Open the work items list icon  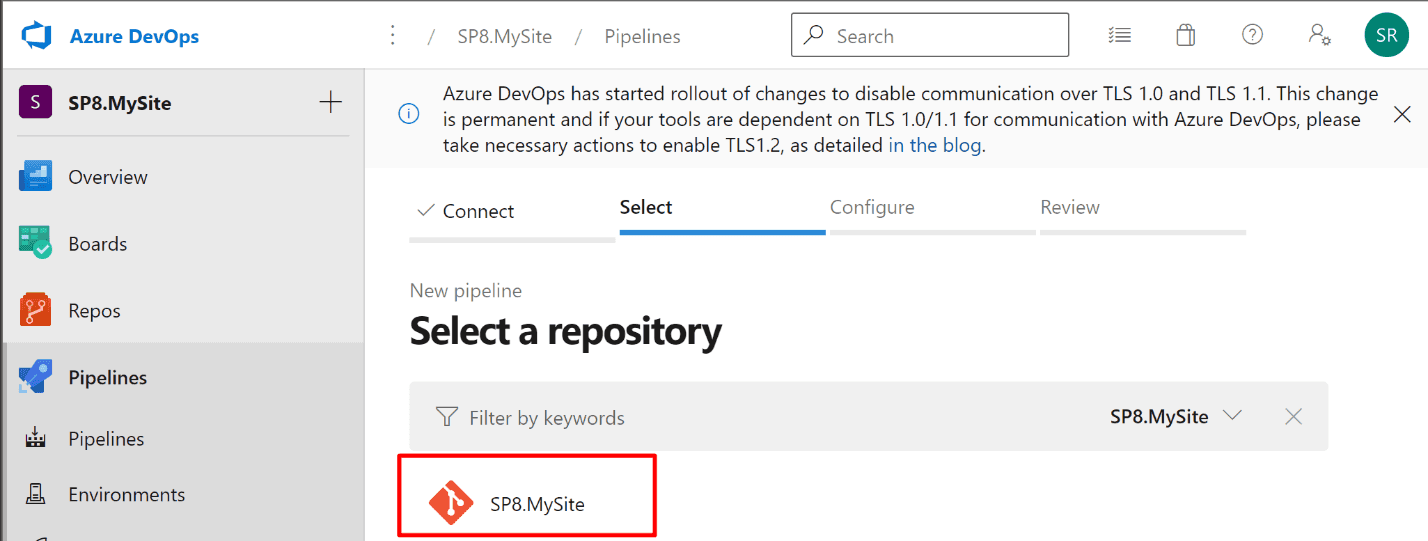click(x=1120, y=35)
